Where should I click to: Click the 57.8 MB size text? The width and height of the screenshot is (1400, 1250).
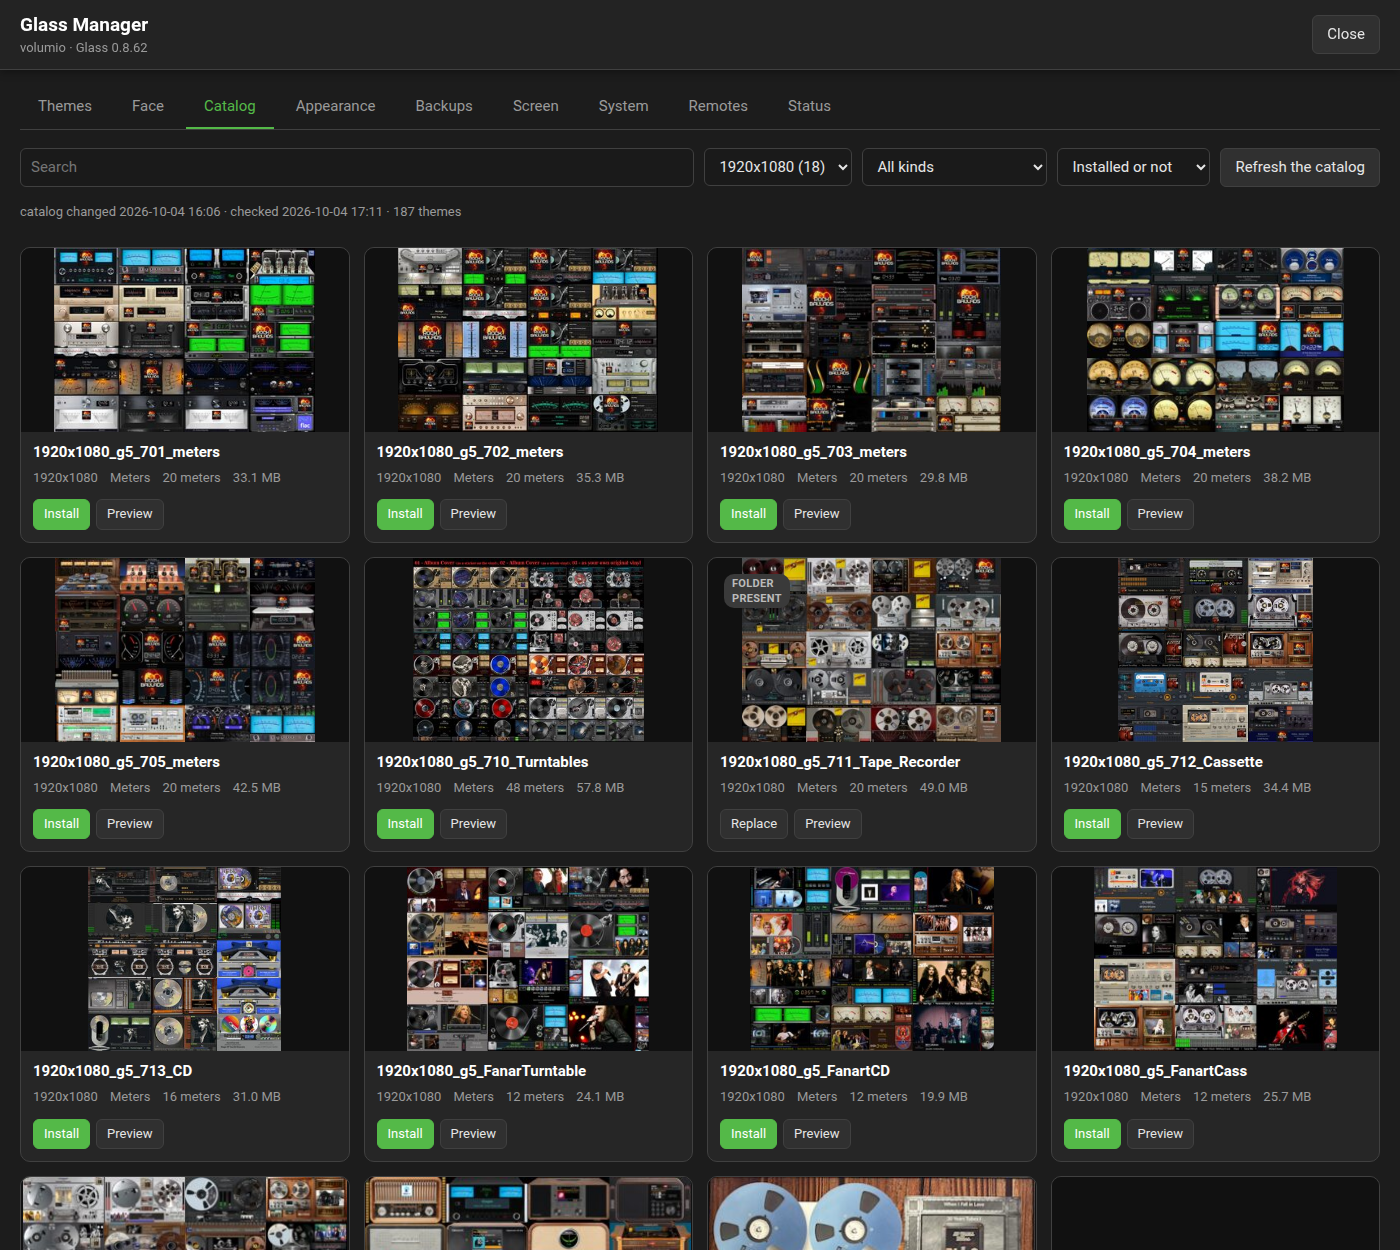(x=600, y=788)
